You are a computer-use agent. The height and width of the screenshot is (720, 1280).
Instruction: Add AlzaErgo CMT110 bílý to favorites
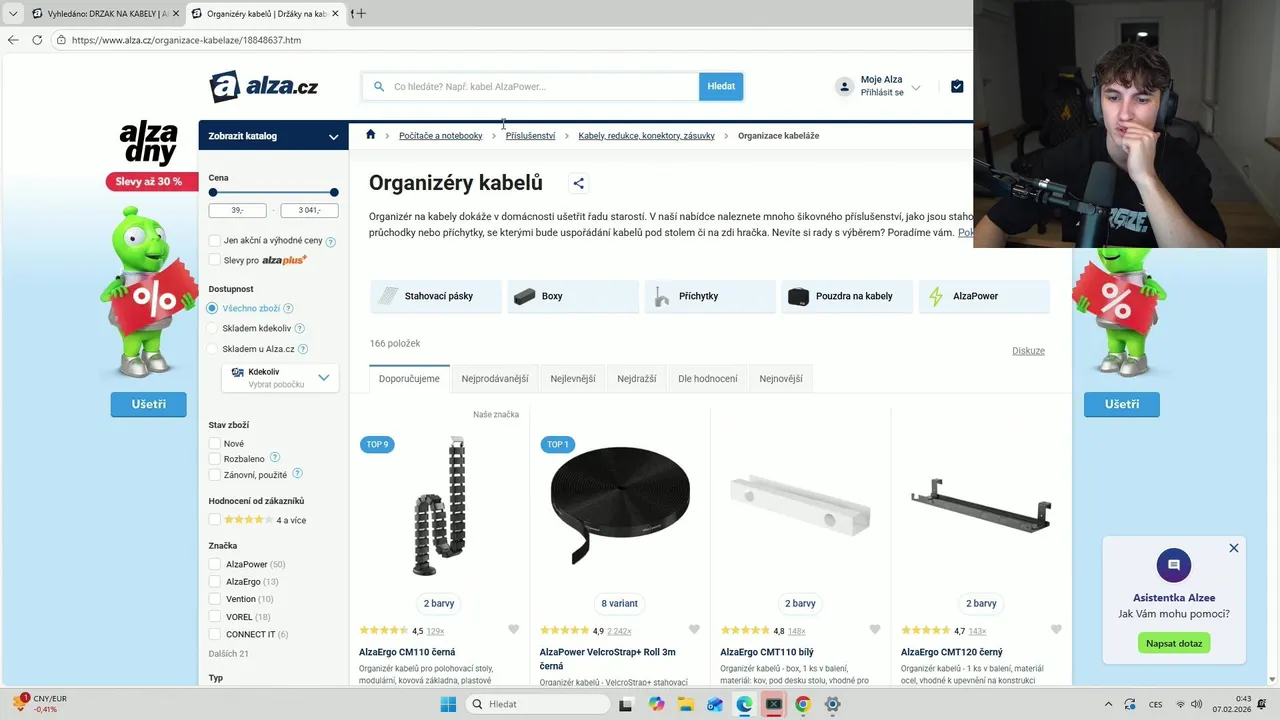click(875, 630)
